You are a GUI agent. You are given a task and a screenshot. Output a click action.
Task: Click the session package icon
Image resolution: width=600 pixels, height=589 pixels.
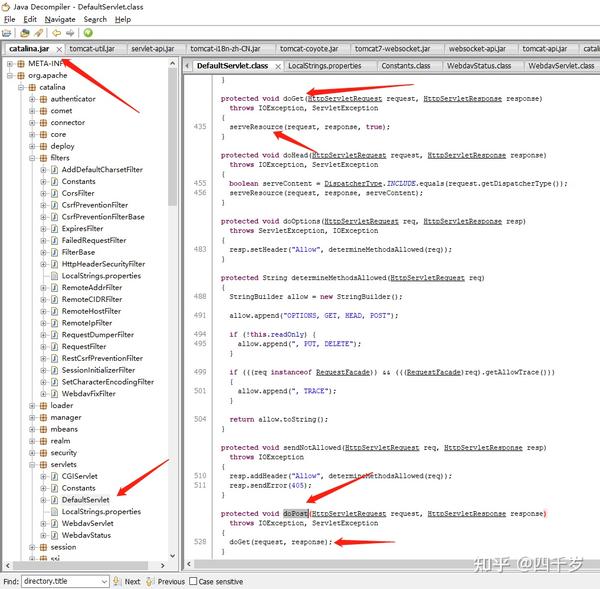pos(43,547)
